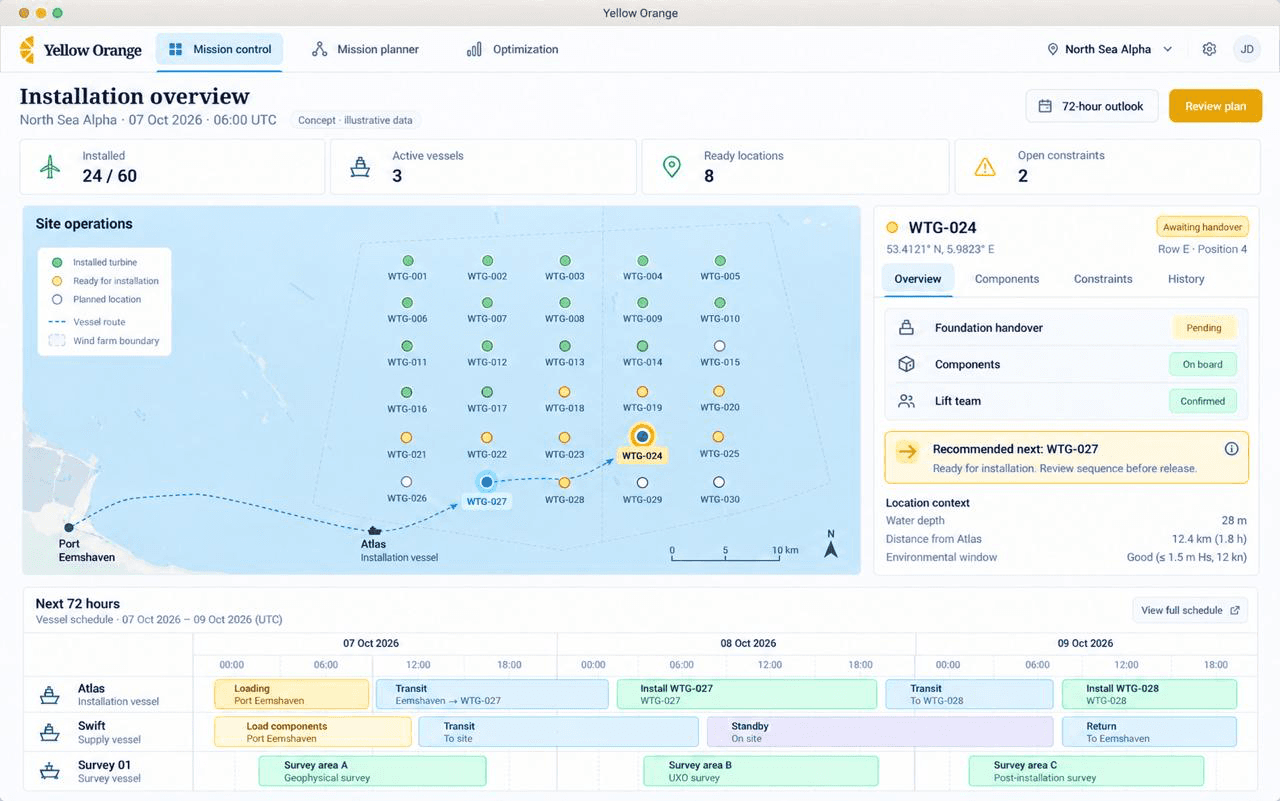Select the WTG-015 planned location marker
The height and width of the screenshot is (801, 1280).
(719, 346)
